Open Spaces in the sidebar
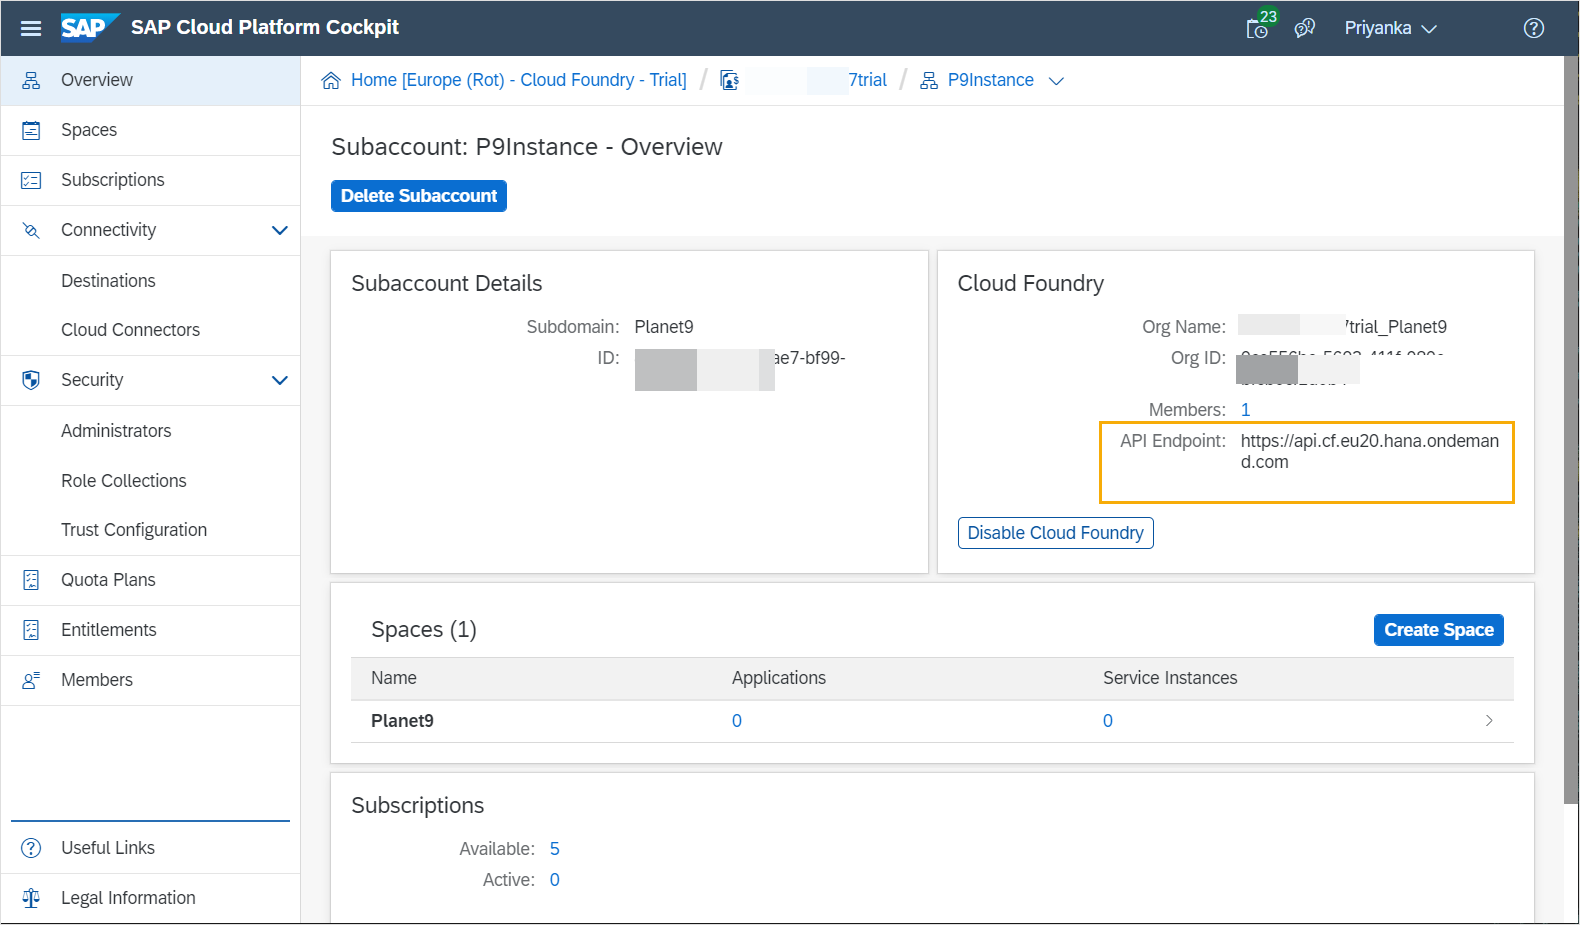Image resolution: width=1580 pixels, height=925 pixels. coord(89,130)
